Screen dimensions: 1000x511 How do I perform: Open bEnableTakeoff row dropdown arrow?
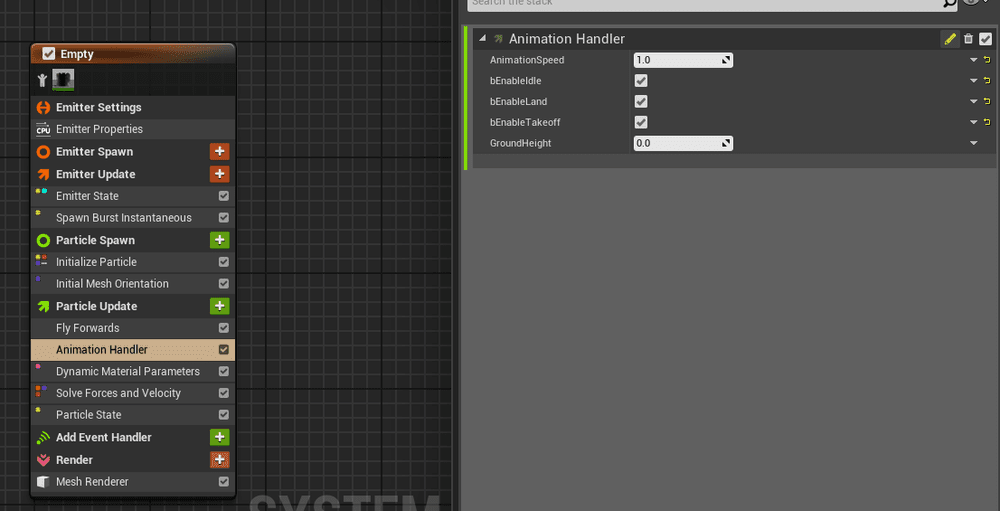973,122
